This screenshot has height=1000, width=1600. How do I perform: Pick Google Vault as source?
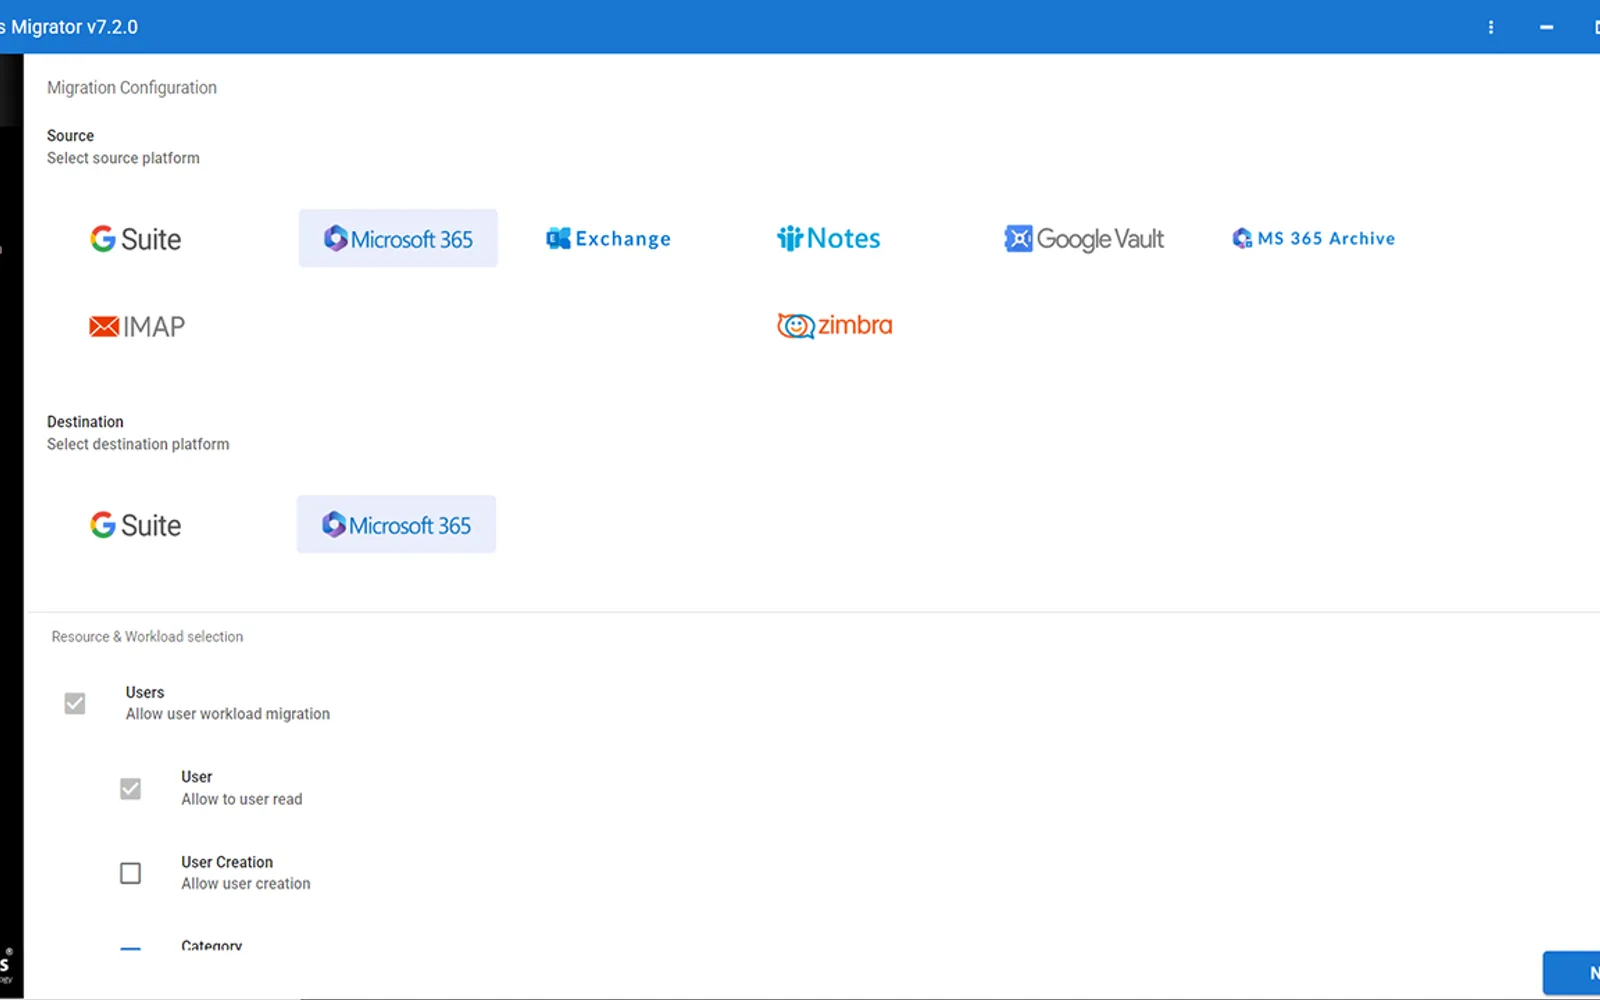(x=1084, y=239)
